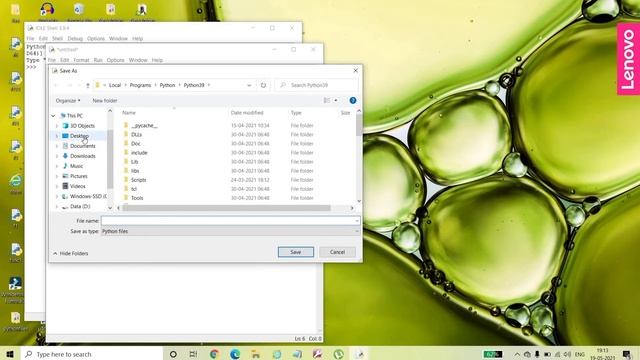Click the Cancel button
The image size is (640, 360).
[337, 252]
